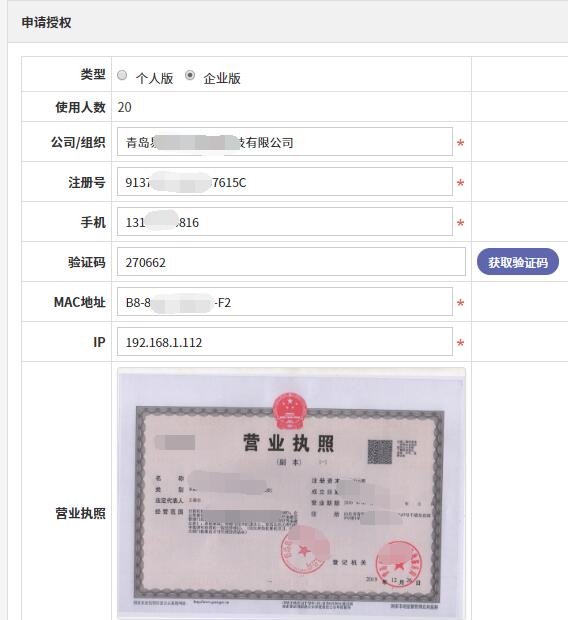Screen dimensions: 568x620
Task: Click the MAC地址 input box
Action: pyautogui.click(x=285, y=302)
